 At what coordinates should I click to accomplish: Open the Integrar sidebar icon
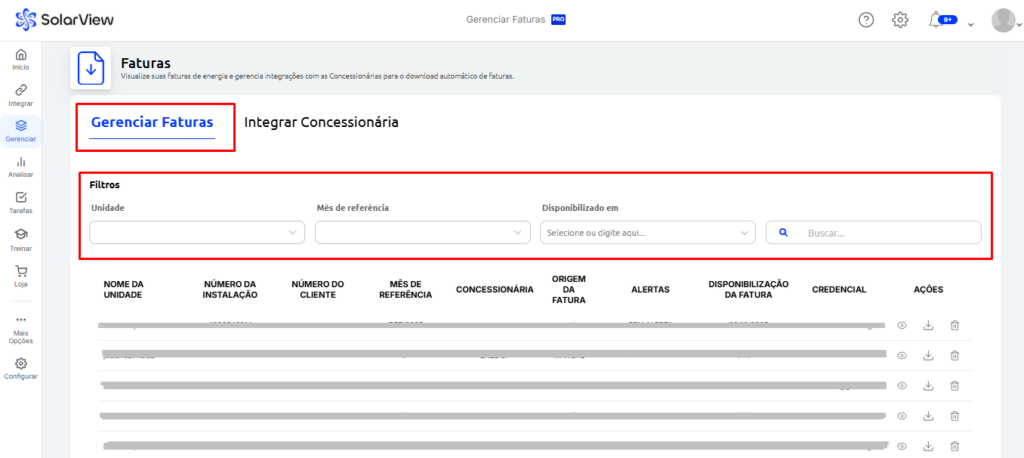click(x=21, y=94)
